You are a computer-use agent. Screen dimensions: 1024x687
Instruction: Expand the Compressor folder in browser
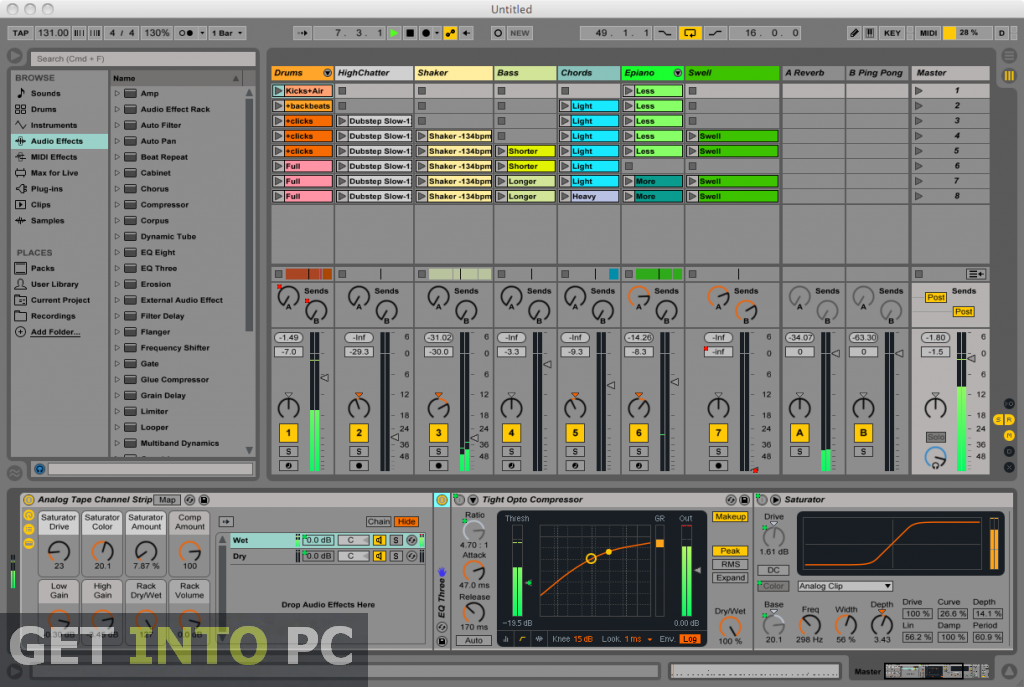click(x=117, y=205)
